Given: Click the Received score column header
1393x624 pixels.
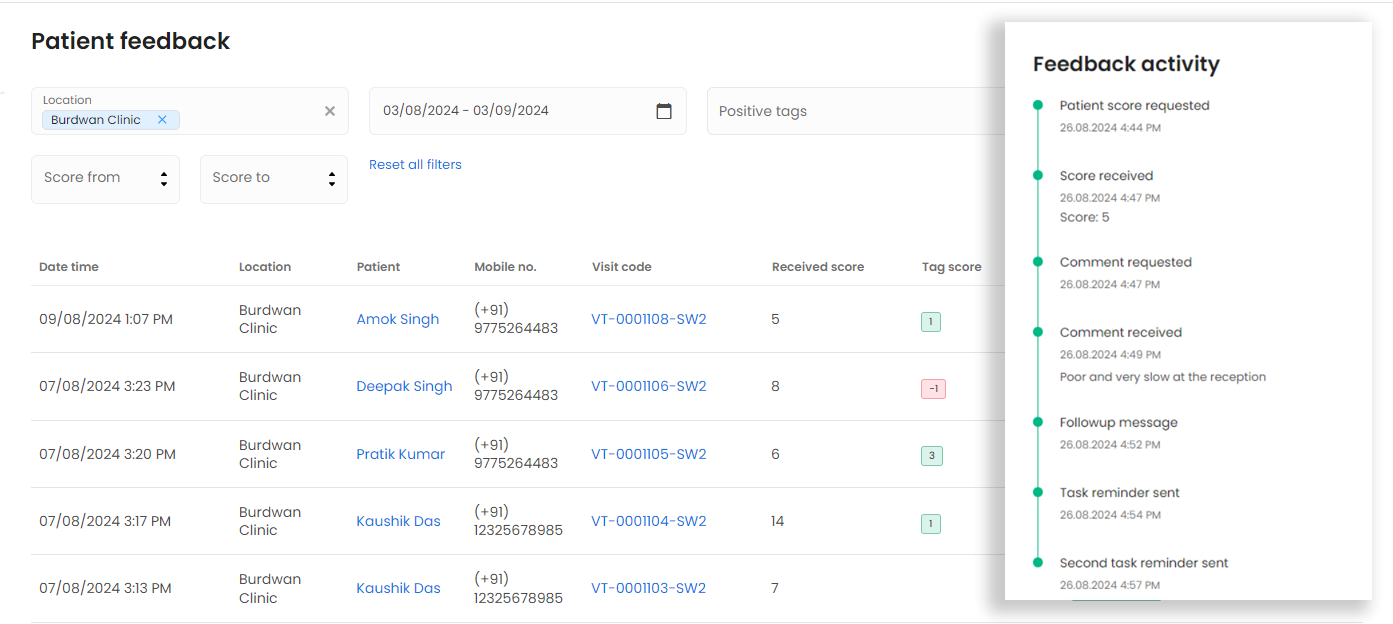Looking at the screenshot, I should pos(817,267).
